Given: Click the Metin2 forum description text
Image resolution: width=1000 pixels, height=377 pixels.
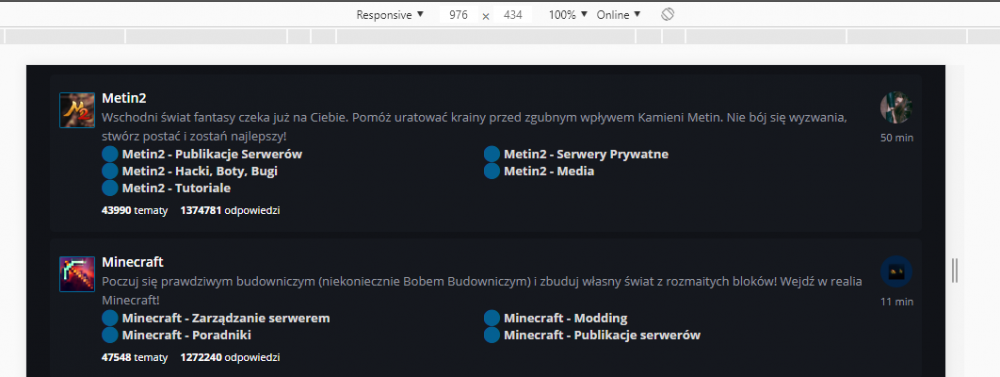Looking at the screenshot, I should (474, 127).
